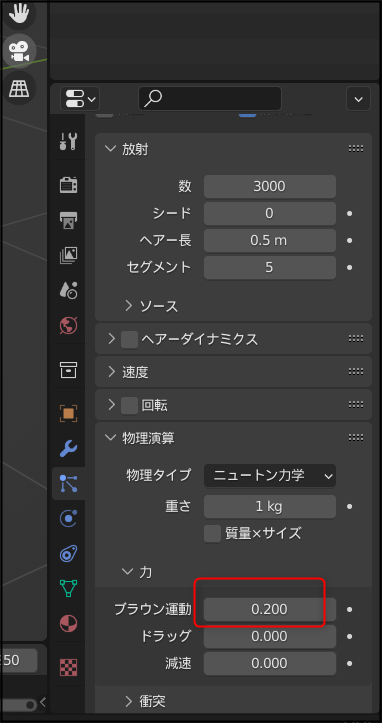382x723 pixels.
Task: Grab the 物理演算 panel drag handle
Action: [x=356, y=437]
